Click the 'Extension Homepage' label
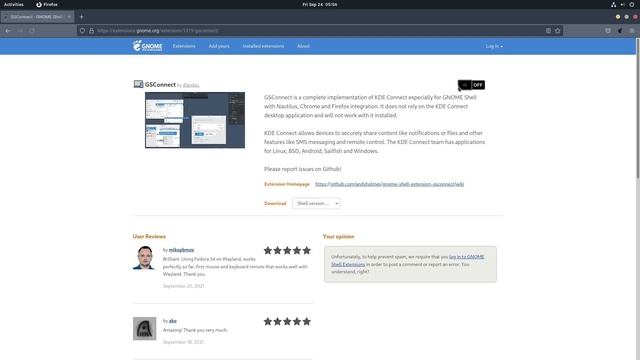 (287, 184)
